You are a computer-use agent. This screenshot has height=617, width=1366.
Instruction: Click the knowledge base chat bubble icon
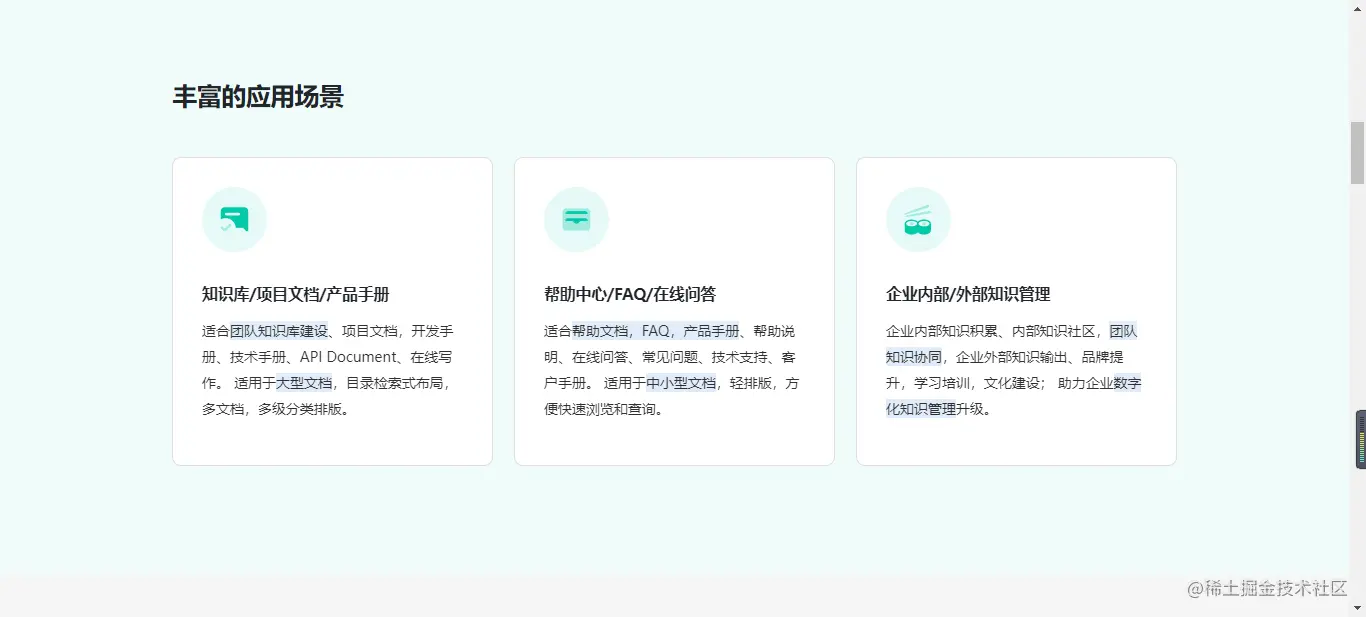tap(234, 220)
